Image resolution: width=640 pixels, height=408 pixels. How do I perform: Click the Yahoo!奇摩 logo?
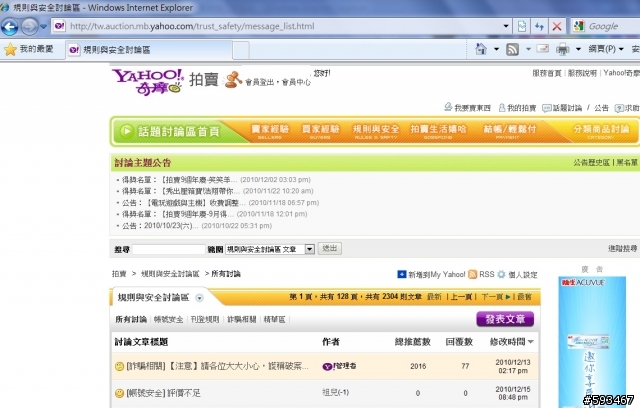coord(148,82)
